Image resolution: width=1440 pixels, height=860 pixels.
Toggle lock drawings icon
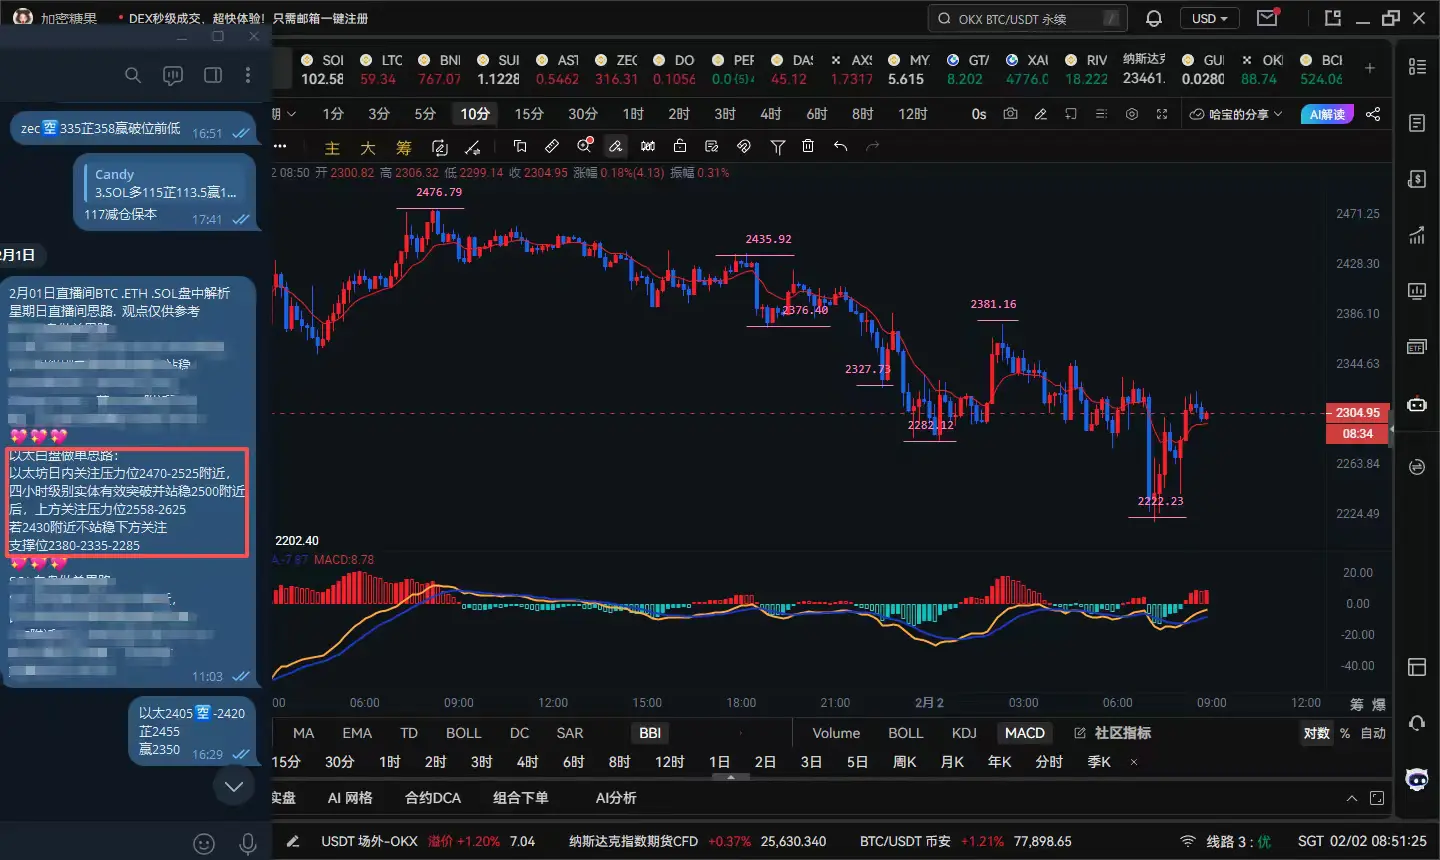tap(680, 146)
